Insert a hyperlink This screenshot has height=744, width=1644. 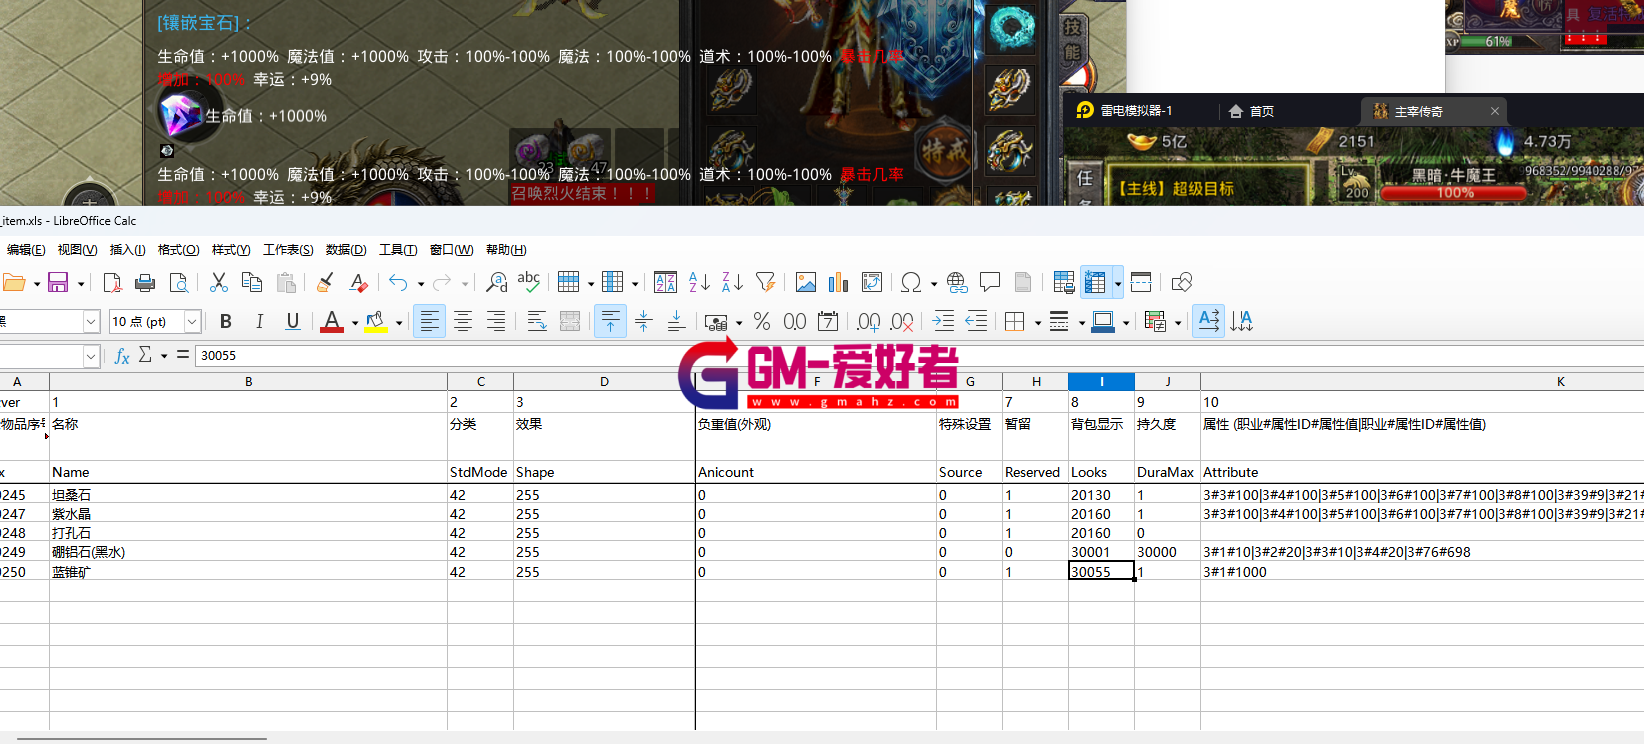click(x=957, y=283)
